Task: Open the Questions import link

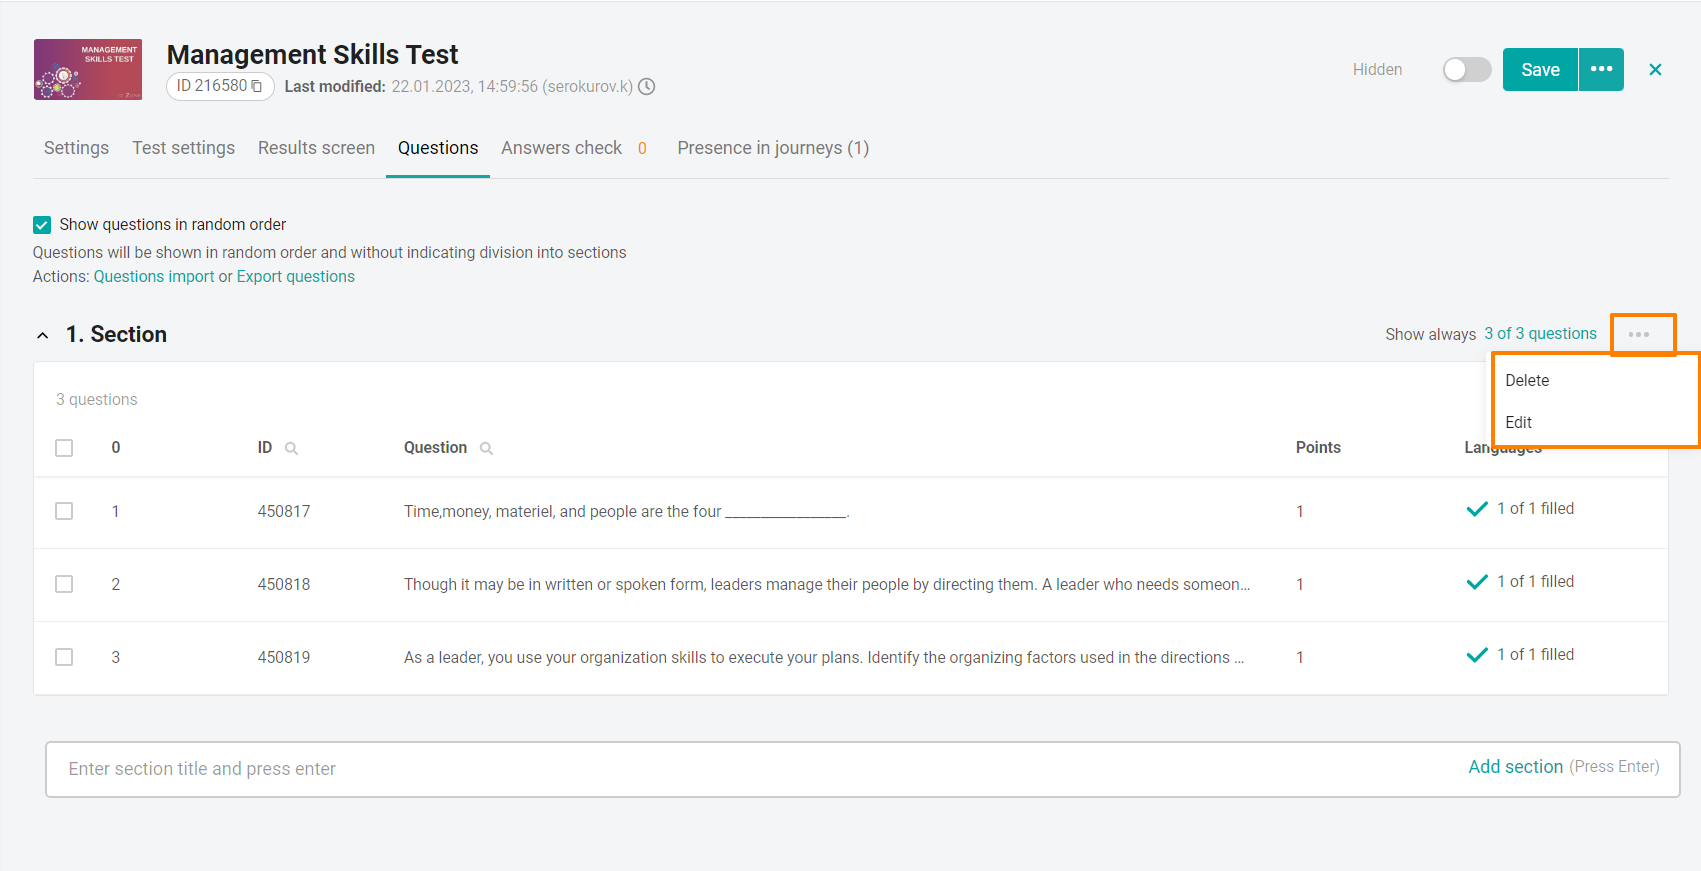Action: pos(154,277)
